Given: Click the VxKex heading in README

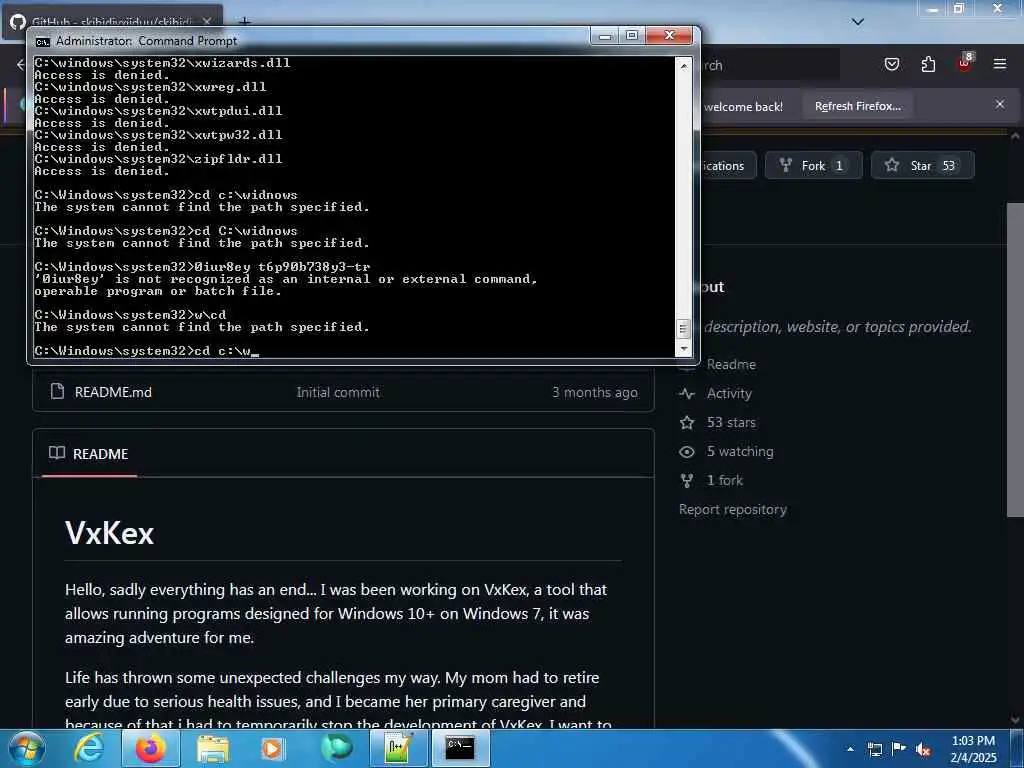Looking at the screenshot, I should click(109, 533).
